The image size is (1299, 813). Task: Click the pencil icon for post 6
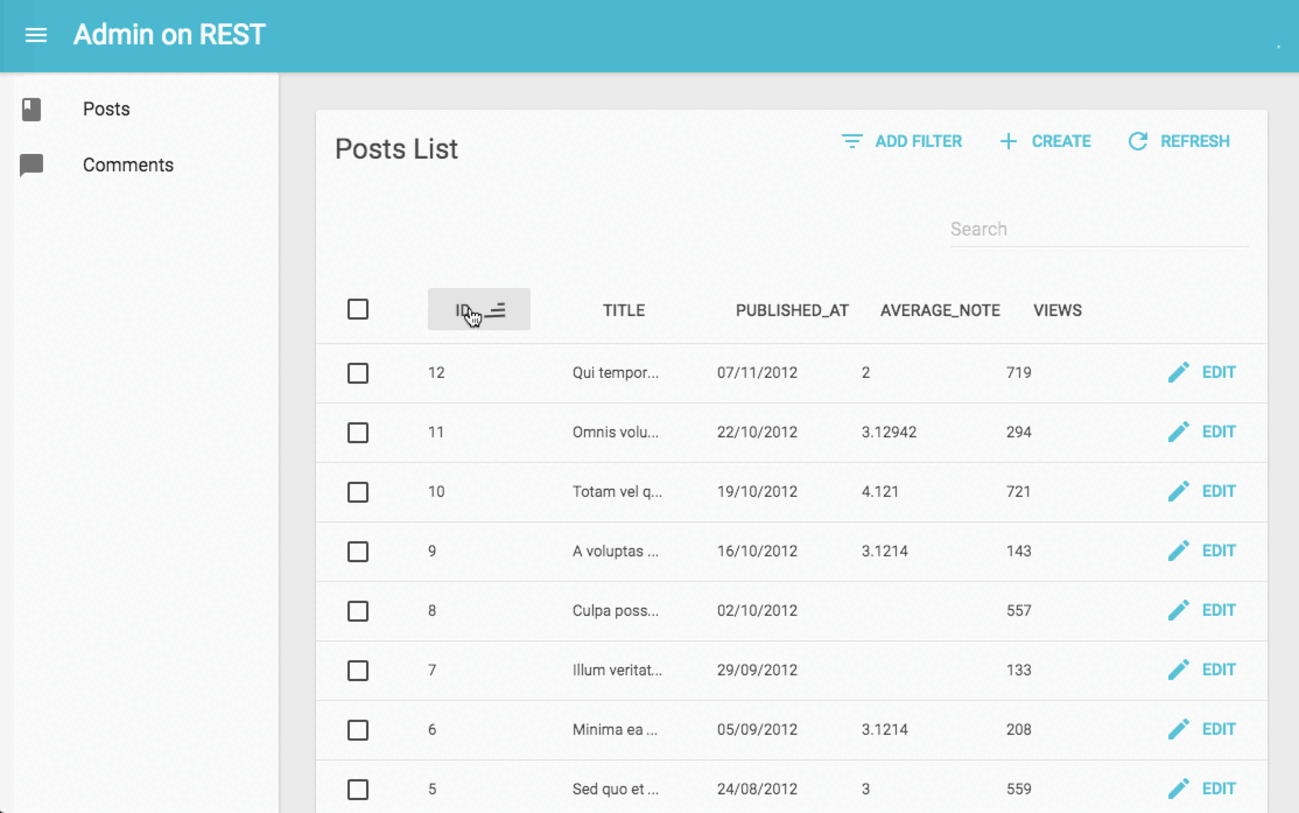coord(1179,729)
